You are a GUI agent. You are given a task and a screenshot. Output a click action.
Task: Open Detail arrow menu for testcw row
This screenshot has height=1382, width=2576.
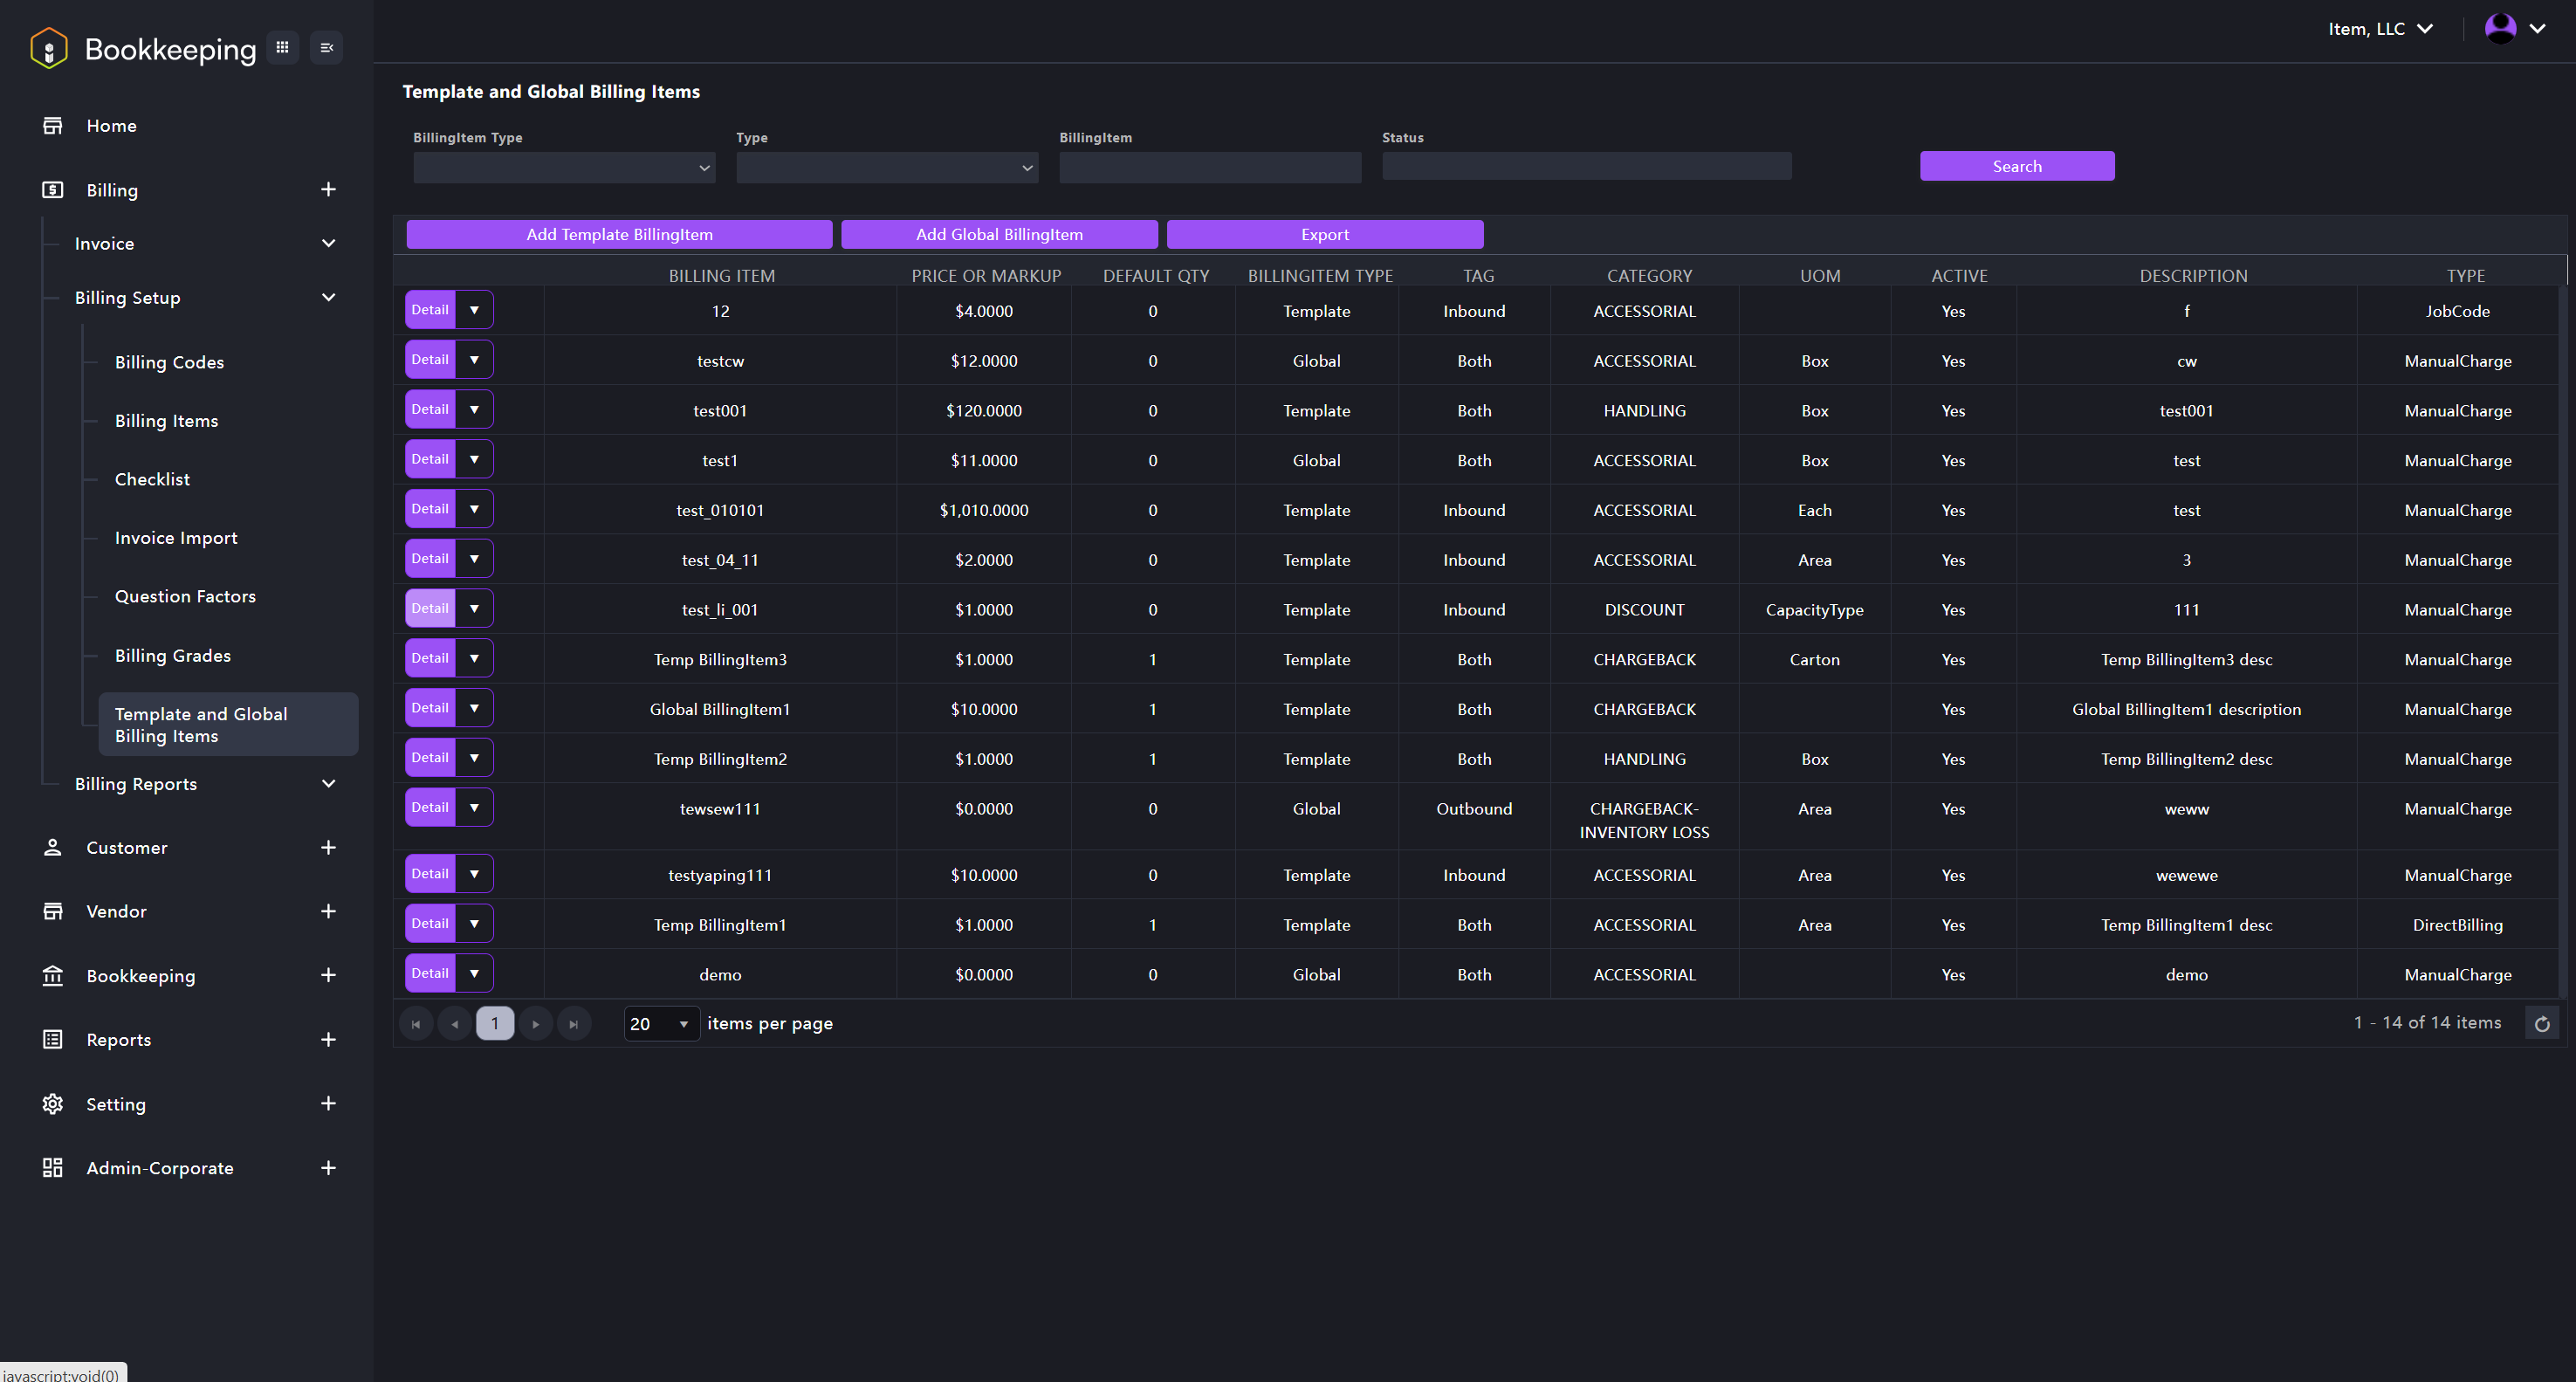point(474,359)
